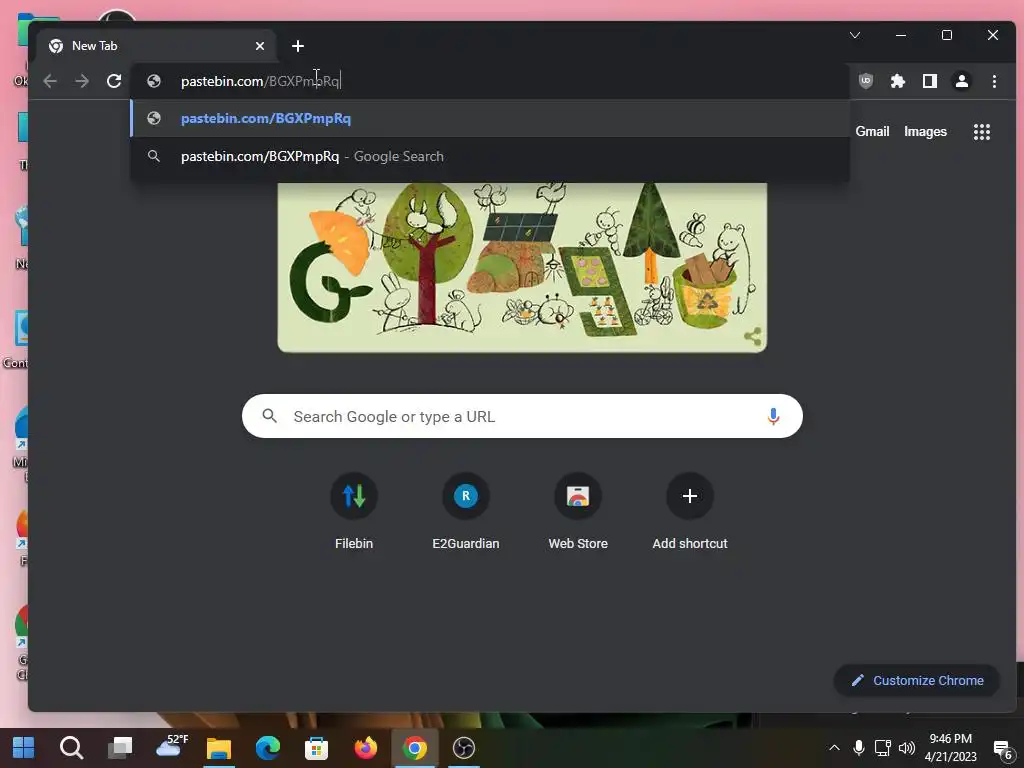This screenshot has width=1024, height=768.
Task: Select the pastebin.com/BGXPmpRq URL suggestion
Action: pos(490,118)
